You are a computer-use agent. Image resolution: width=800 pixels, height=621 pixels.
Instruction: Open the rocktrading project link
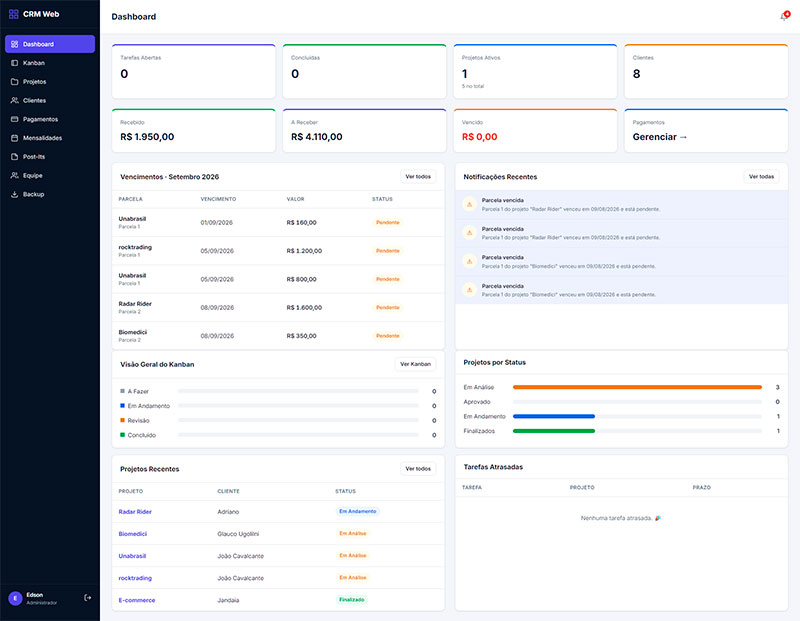135,578
